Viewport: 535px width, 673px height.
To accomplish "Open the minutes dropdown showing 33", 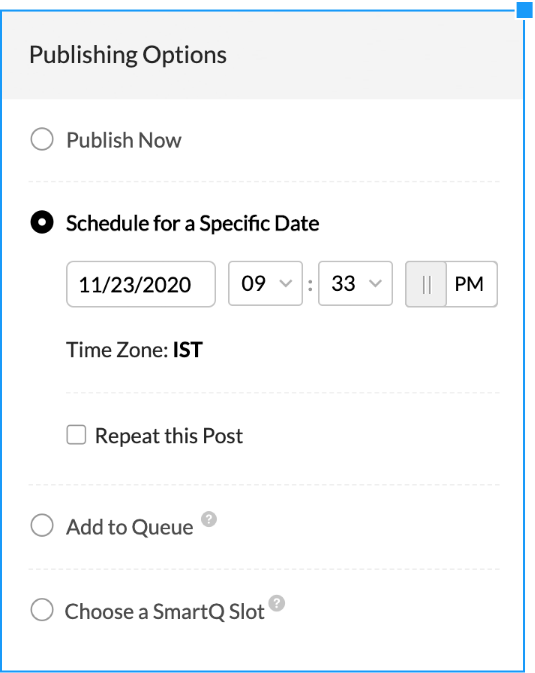I will (x=355, y=283).
